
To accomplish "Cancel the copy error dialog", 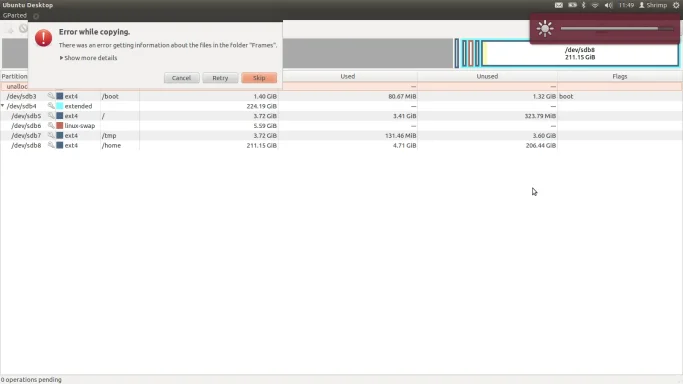I will click(x=181, y=78).
